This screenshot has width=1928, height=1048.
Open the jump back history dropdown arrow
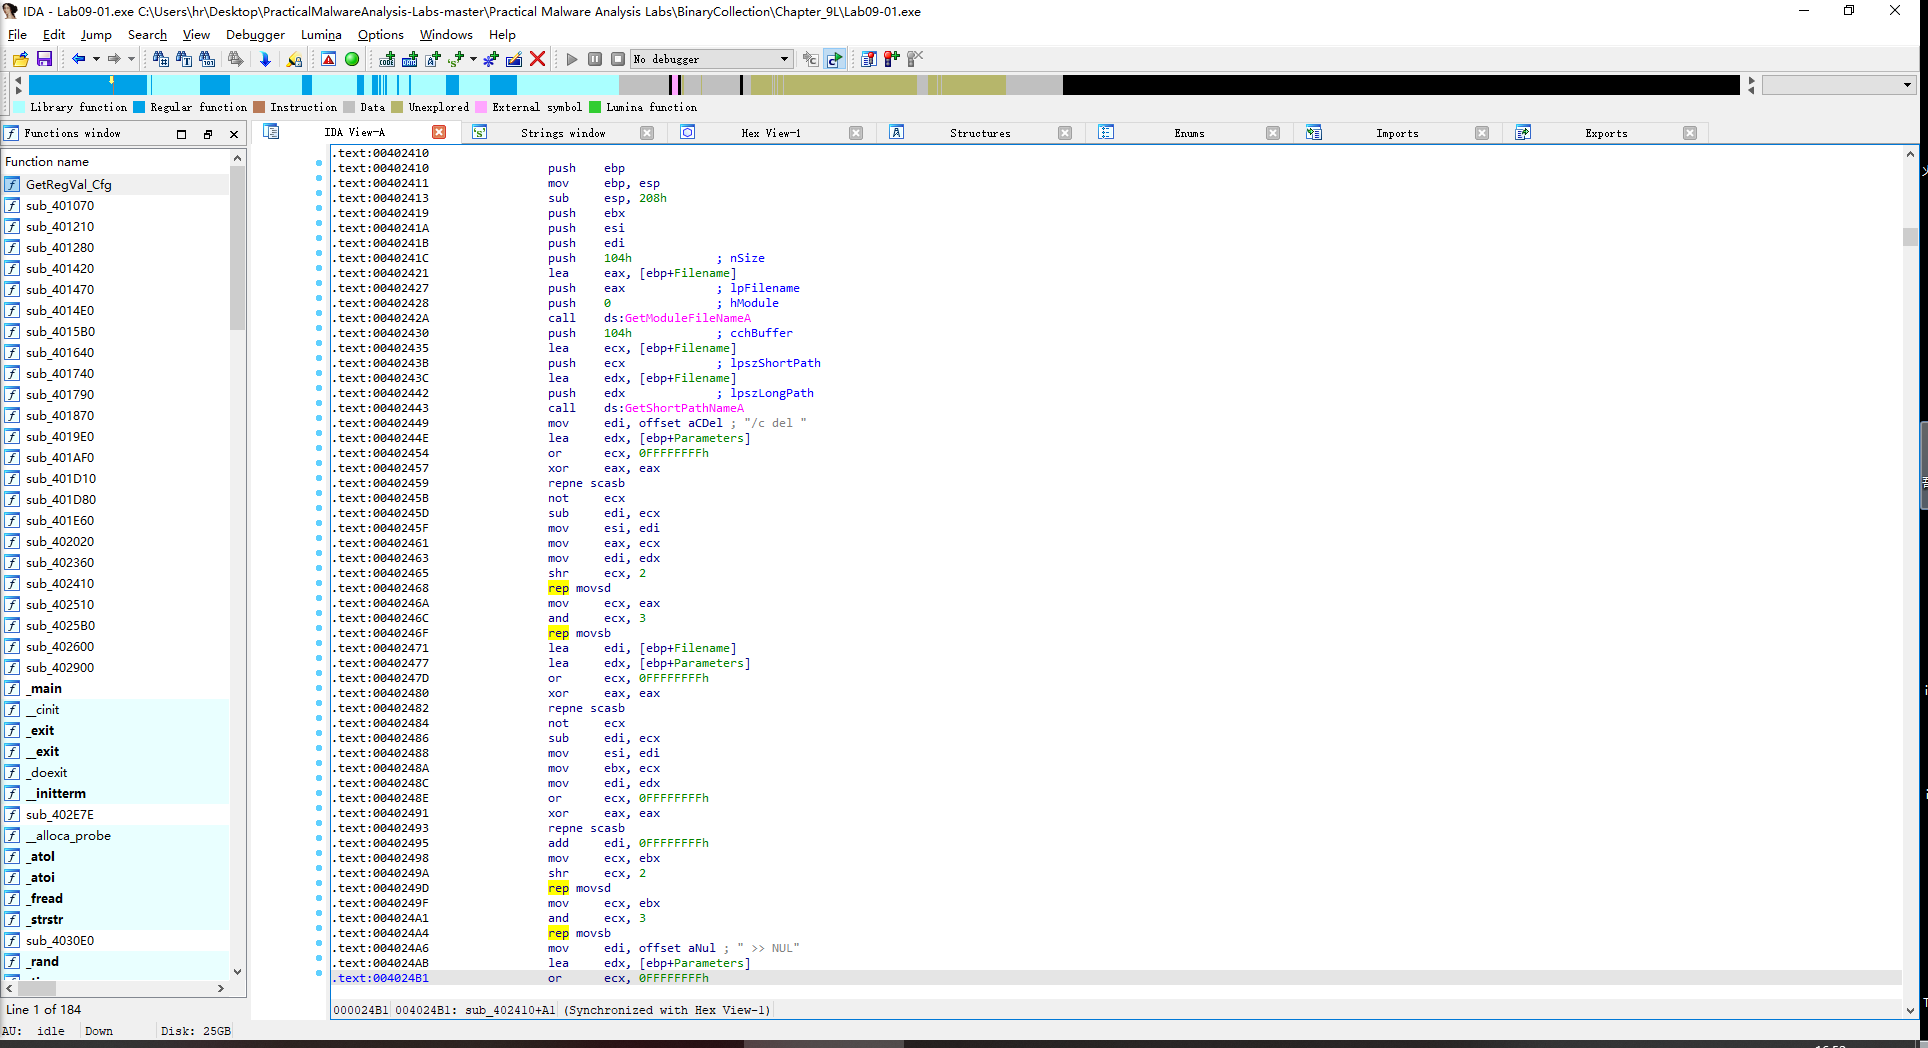point(96,59)
